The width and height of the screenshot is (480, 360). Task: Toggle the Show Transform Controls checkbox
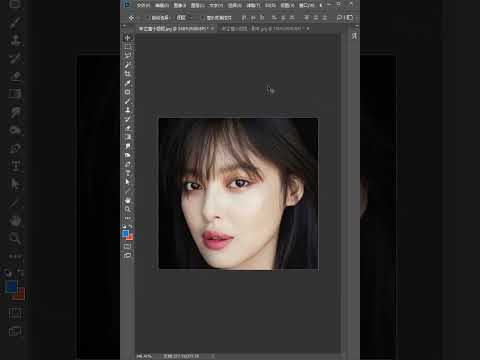[x=203, y=18]
